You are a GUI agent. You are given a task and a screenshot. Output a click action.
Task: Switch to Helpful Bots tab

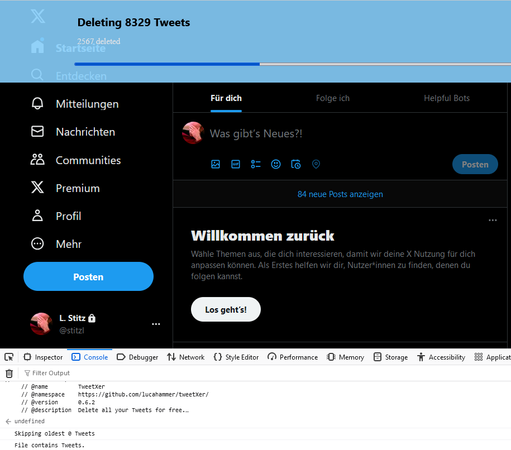tap(447, 98)
